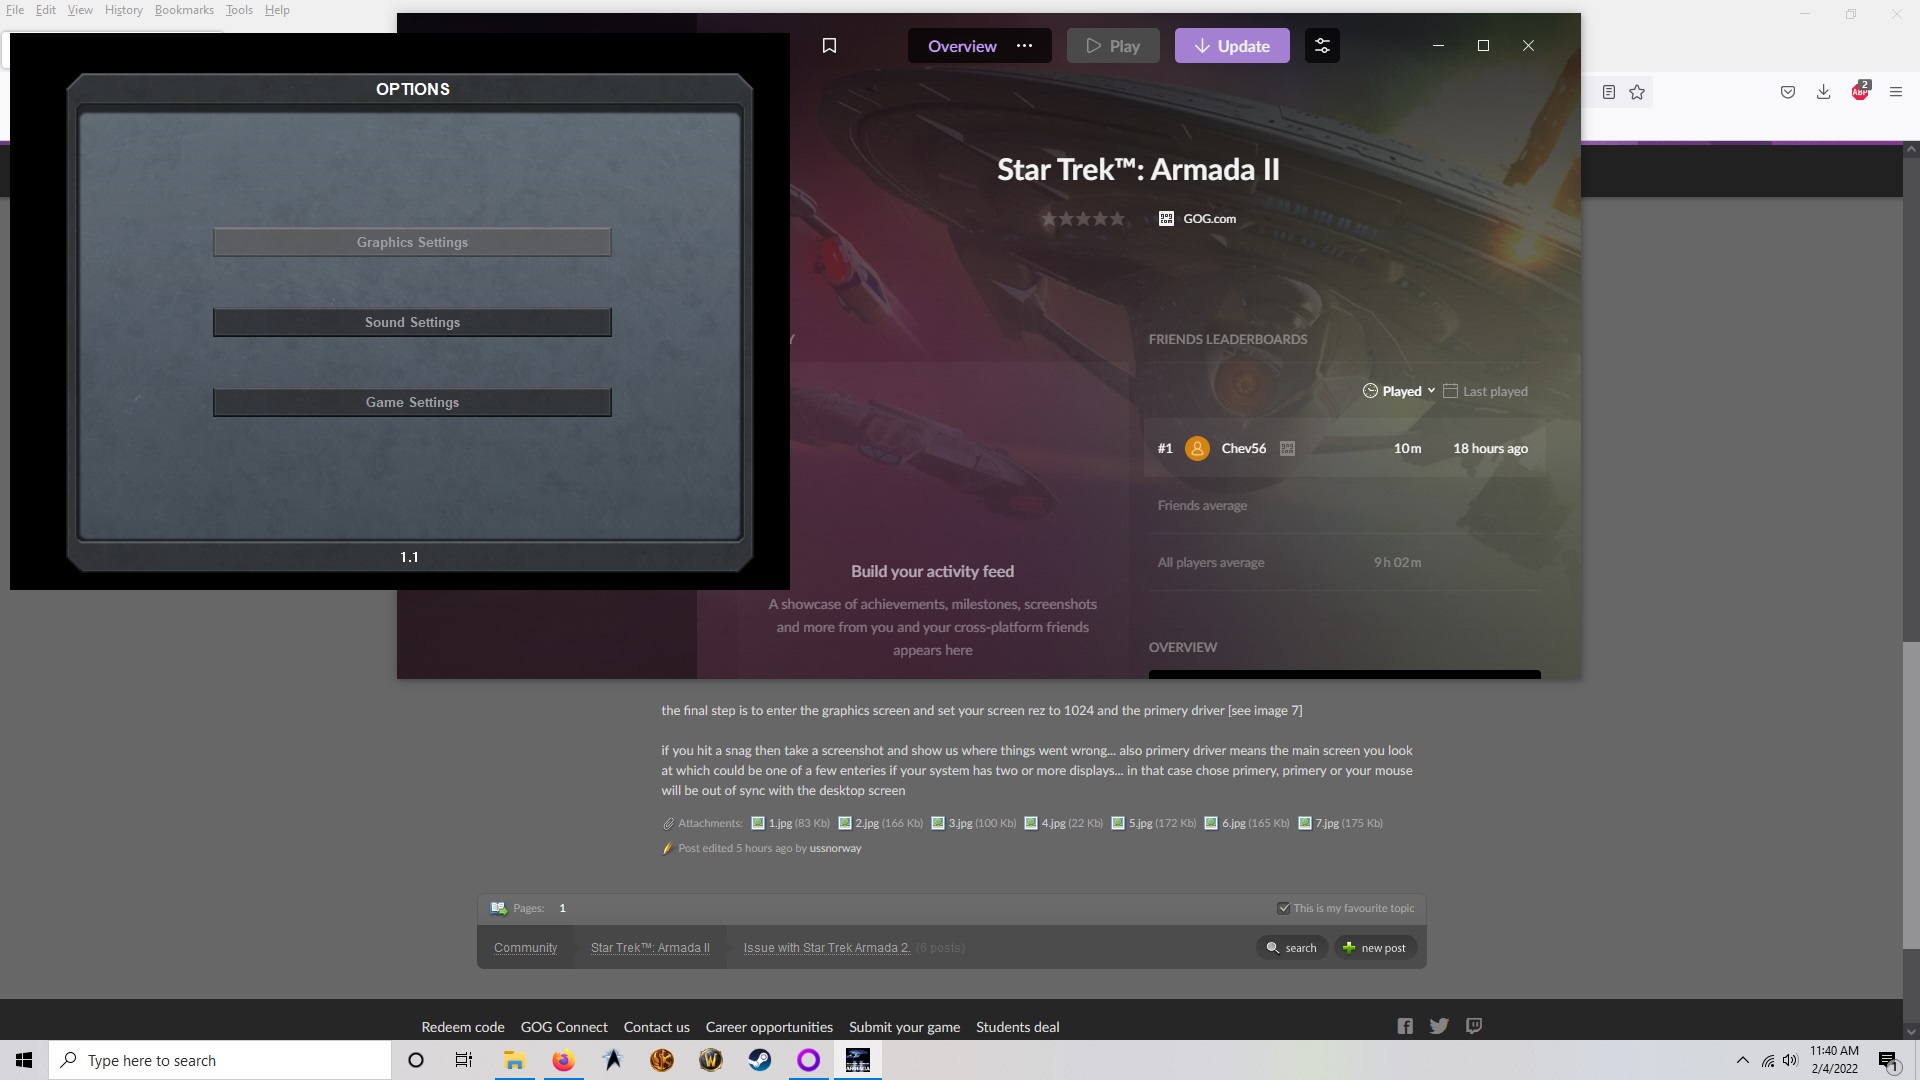Viewport: 1920px width, 1080px height.
Task: Open the File menu in Firefox
Action: click(x=15, y=10)
